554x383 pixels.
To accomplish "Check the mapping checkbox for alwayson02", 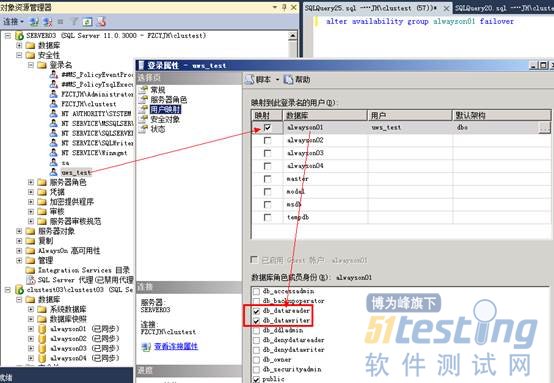I will pyautogui.click(x=267, y=140).
